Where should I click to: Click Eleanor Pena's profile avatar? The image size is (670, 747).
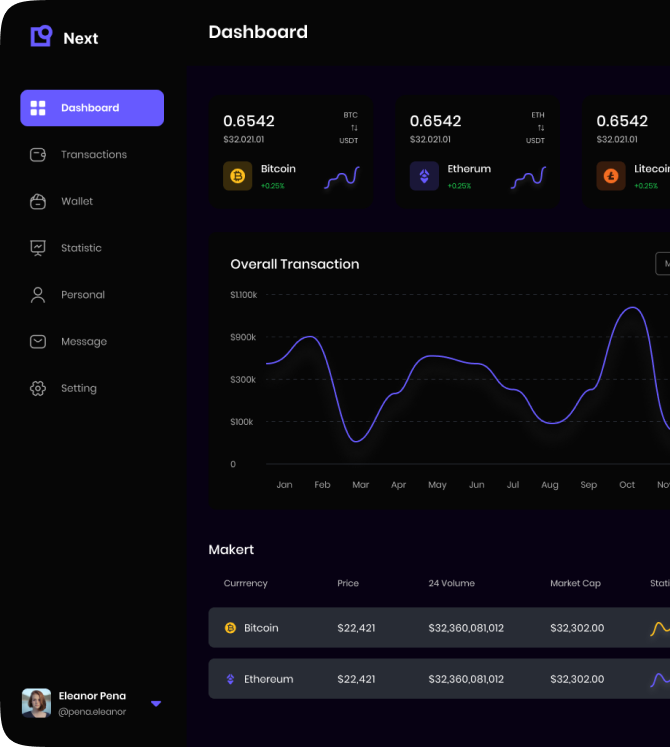[x=37, y=703]
